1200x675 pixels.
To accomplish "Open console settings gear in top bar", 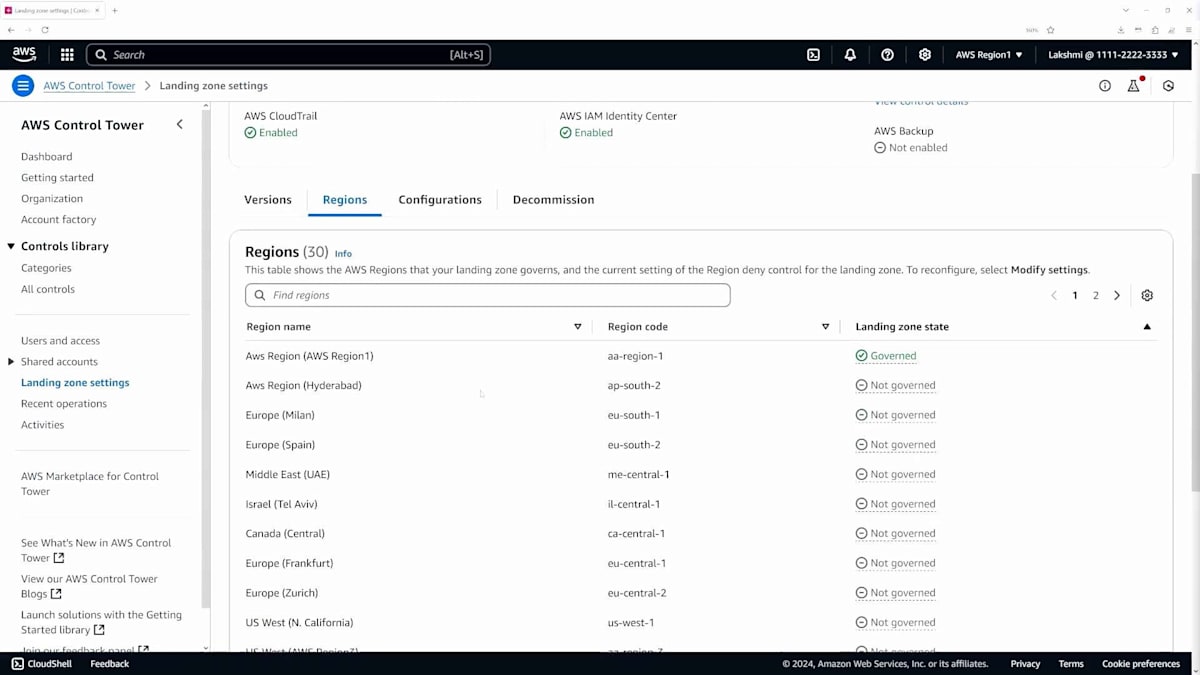I will (925, 55).
